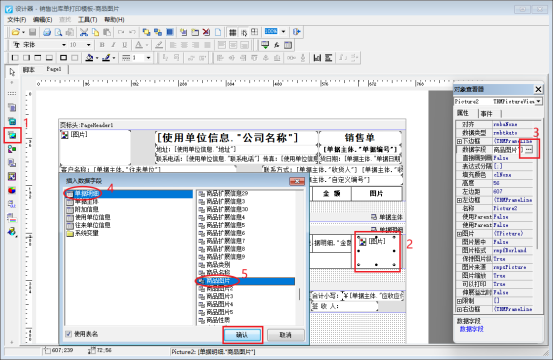Open the font name 宋体 dropdown
This screenshot has height=360, width=553.
[x=64, y=45]
